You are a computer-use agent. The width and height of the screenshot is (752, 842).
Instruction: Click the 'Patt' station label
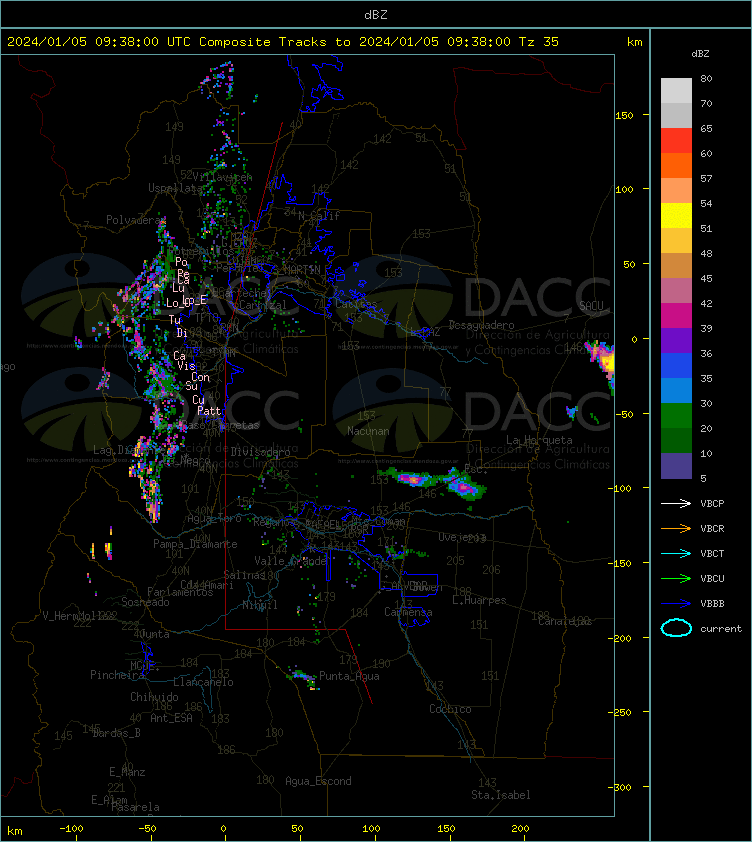(209, 411)
